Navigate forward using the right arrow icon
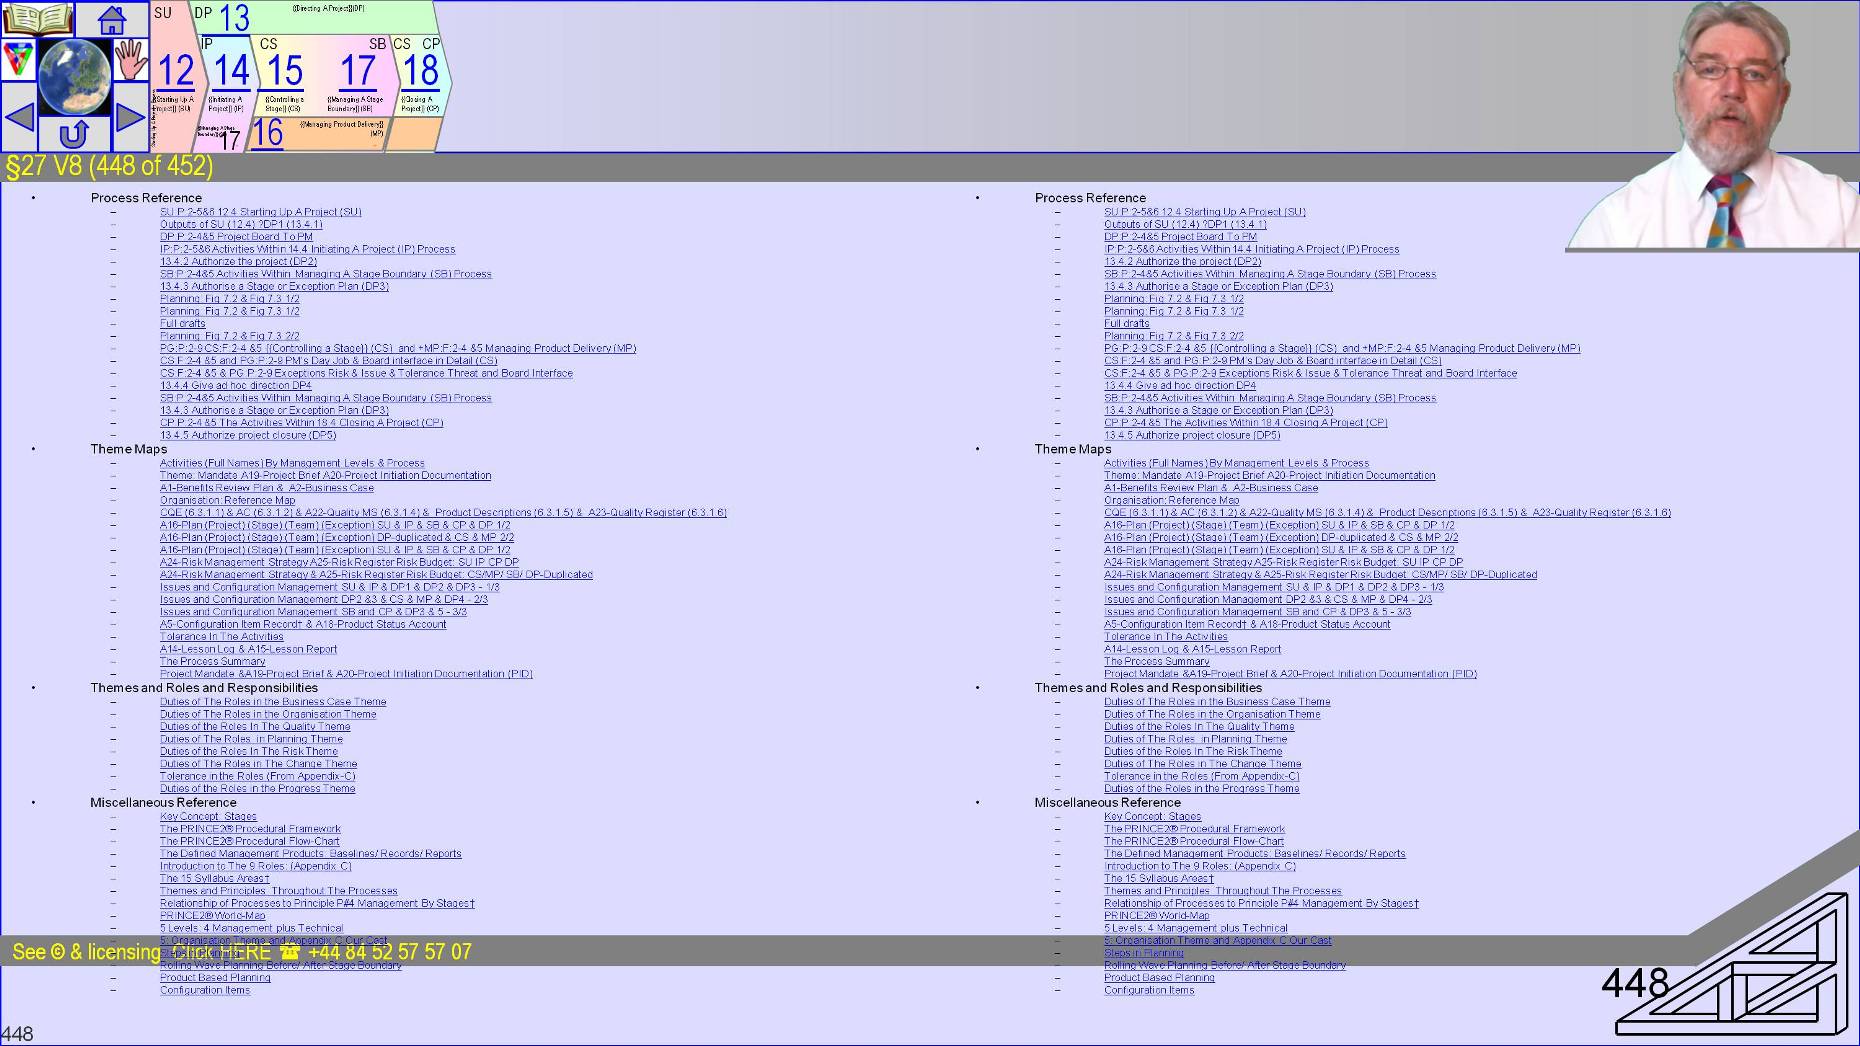This screenshot has height=1046, width=1860. click(x=130, y=118)
